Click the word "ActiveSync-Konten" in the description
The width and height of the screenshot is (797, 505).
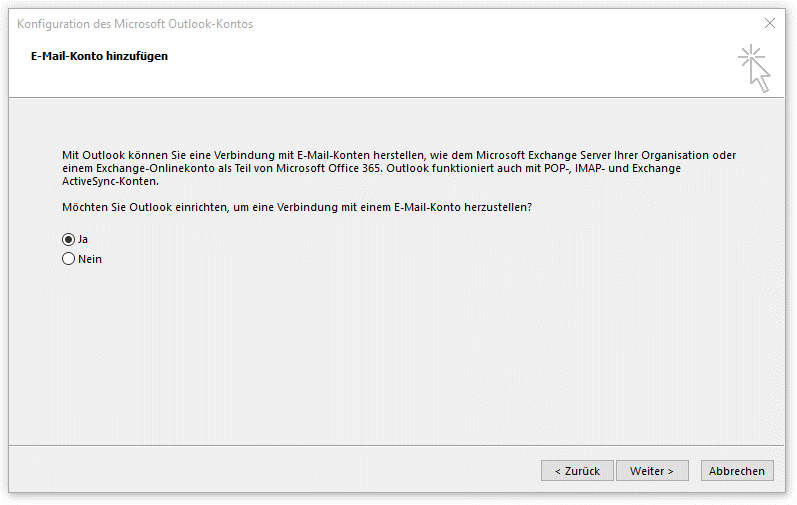pyautogui.click(x=110, y=182)
